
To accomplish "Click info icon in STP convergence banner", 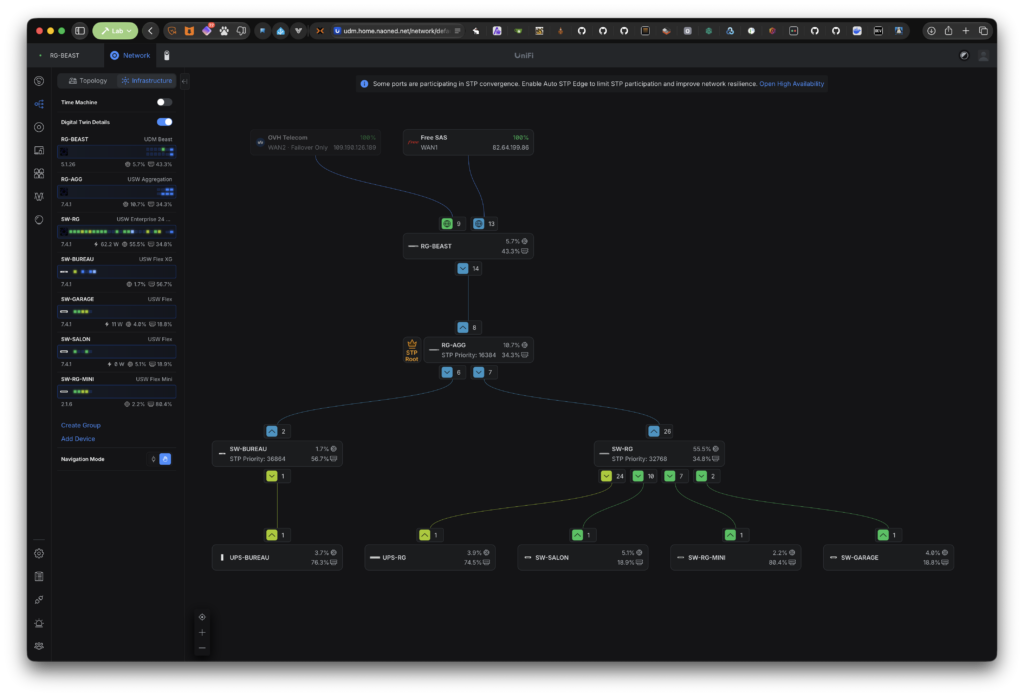I will point(364,84).
